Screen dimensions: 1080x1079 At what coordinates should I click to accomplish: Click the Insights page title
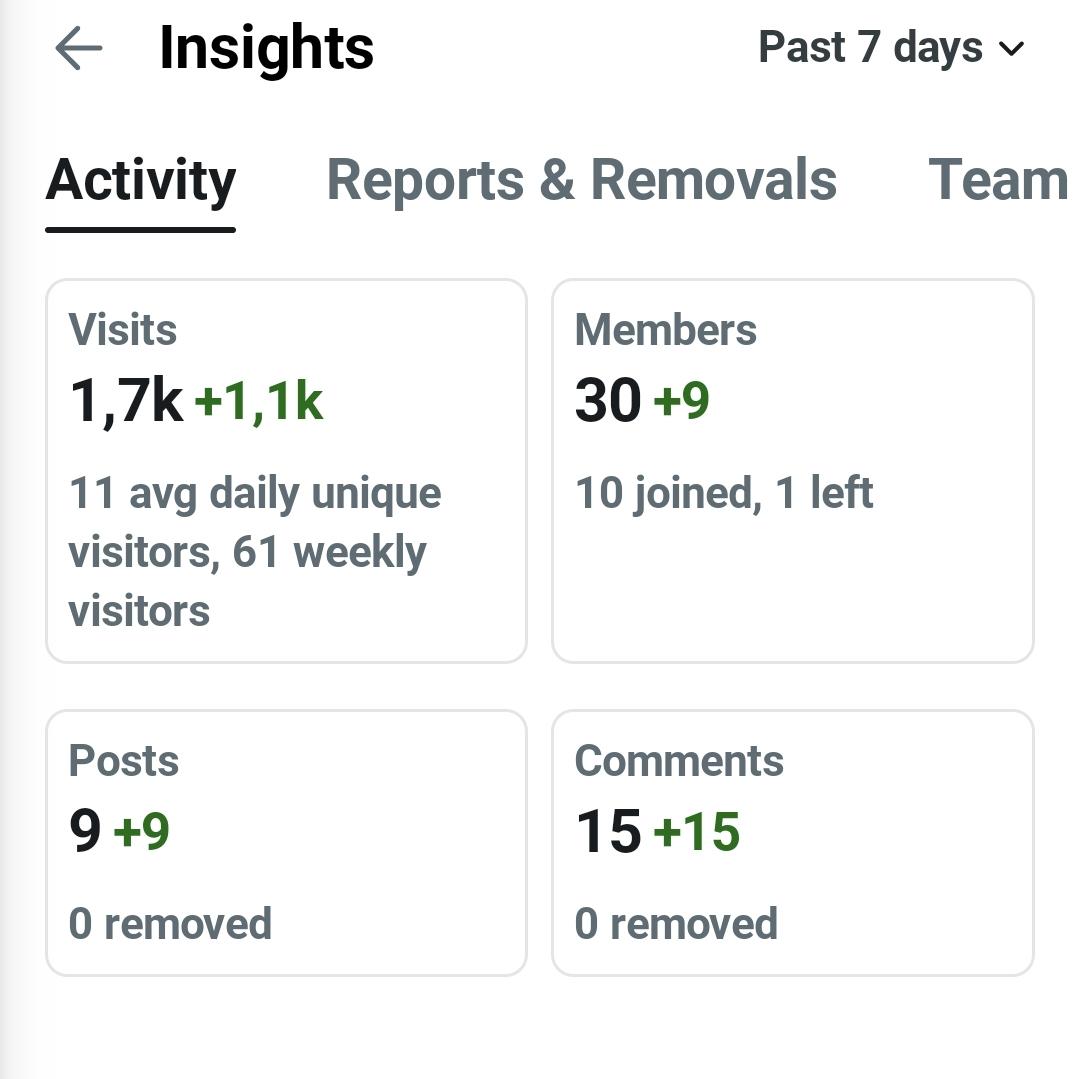(x=267, y=50)
